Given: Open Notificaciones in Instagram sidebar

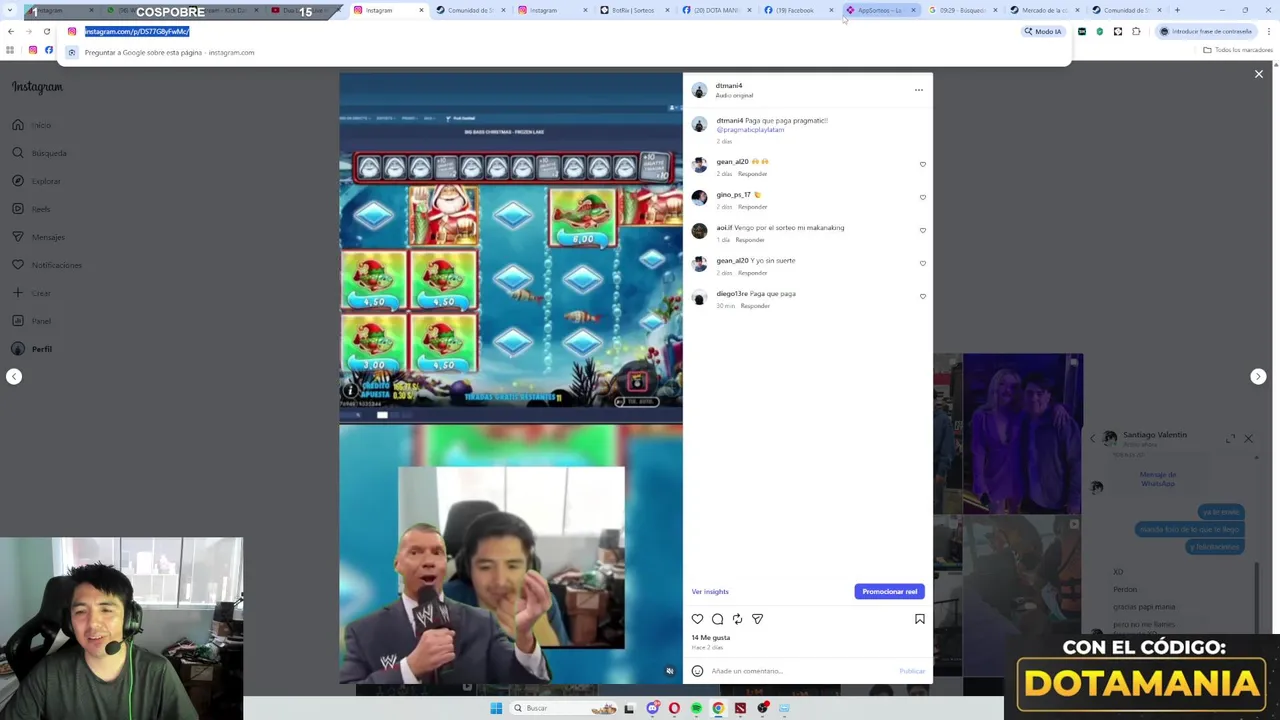Looking at the screenshot, I should click(x=47, y=265).
